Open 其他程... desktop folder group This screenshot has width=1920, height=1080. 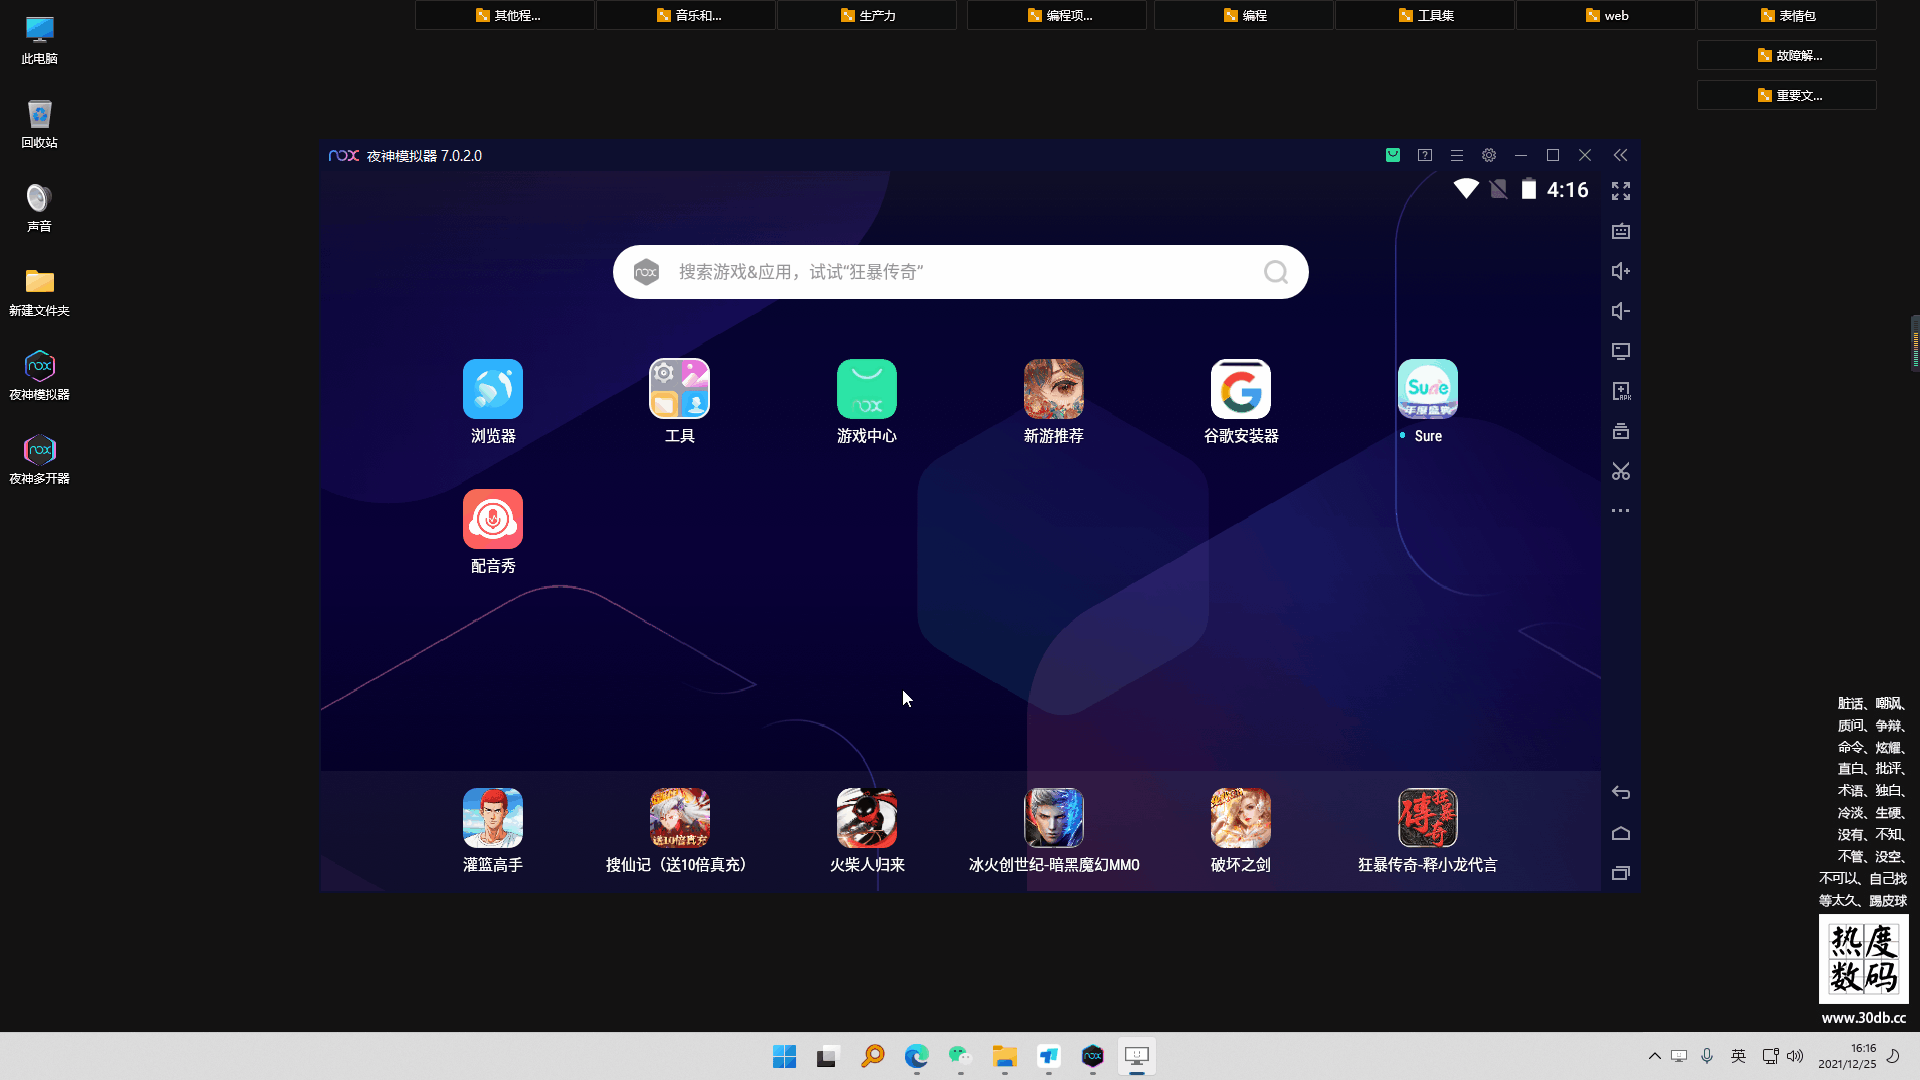(x=505, y=15)
